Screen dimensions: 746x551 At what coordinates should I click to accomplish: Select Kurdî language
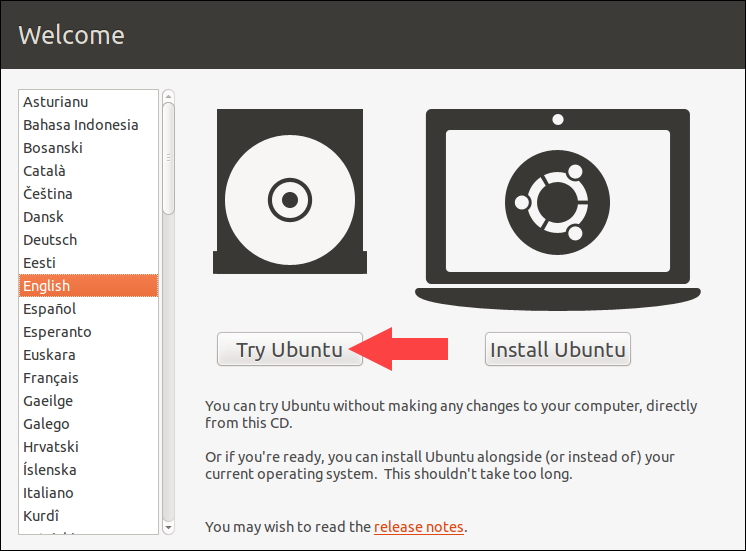[x=88, y=516]
